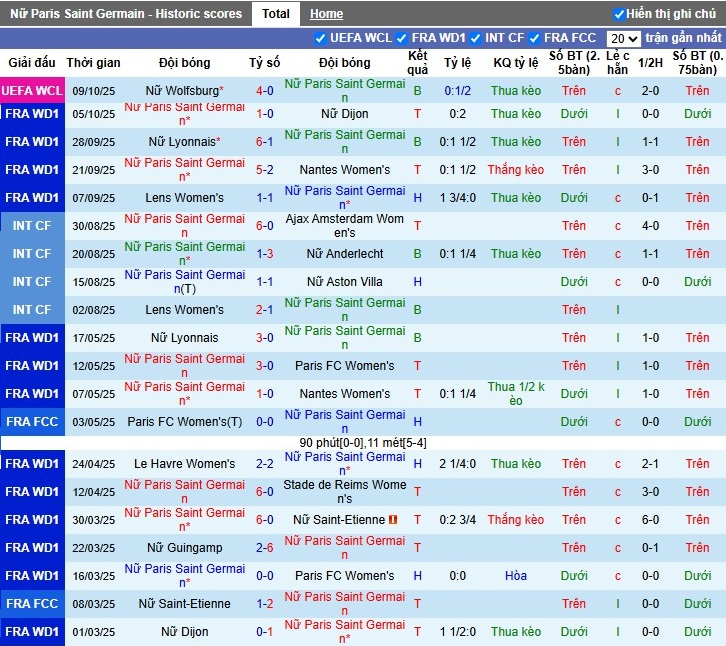Select the Total tab

(x=276, y=14)
